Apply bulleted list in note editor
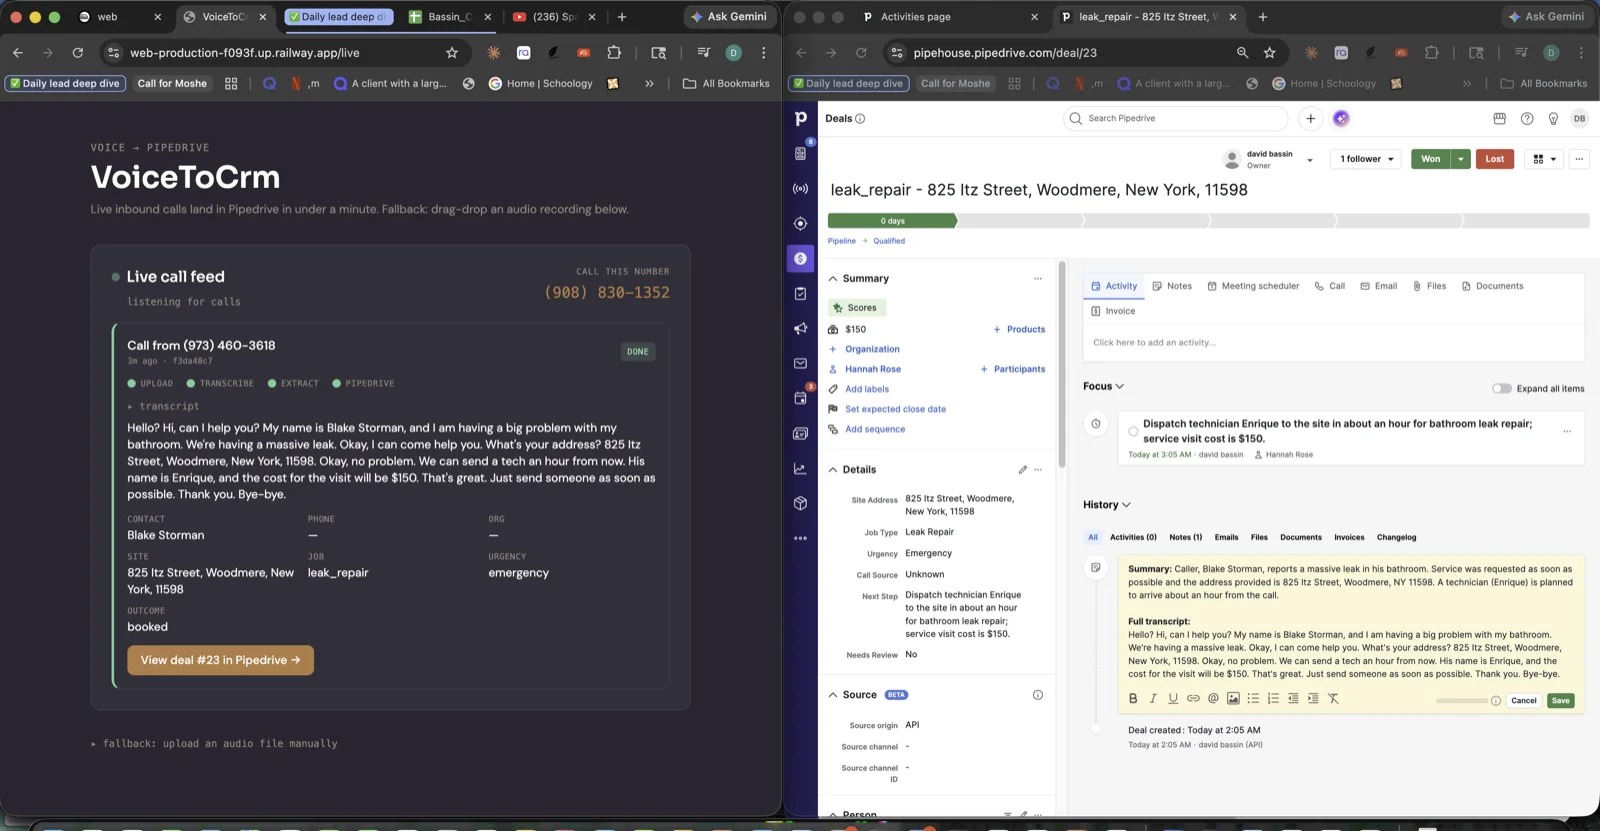This screenshot has height=831, width=1600. point(1253,699)
